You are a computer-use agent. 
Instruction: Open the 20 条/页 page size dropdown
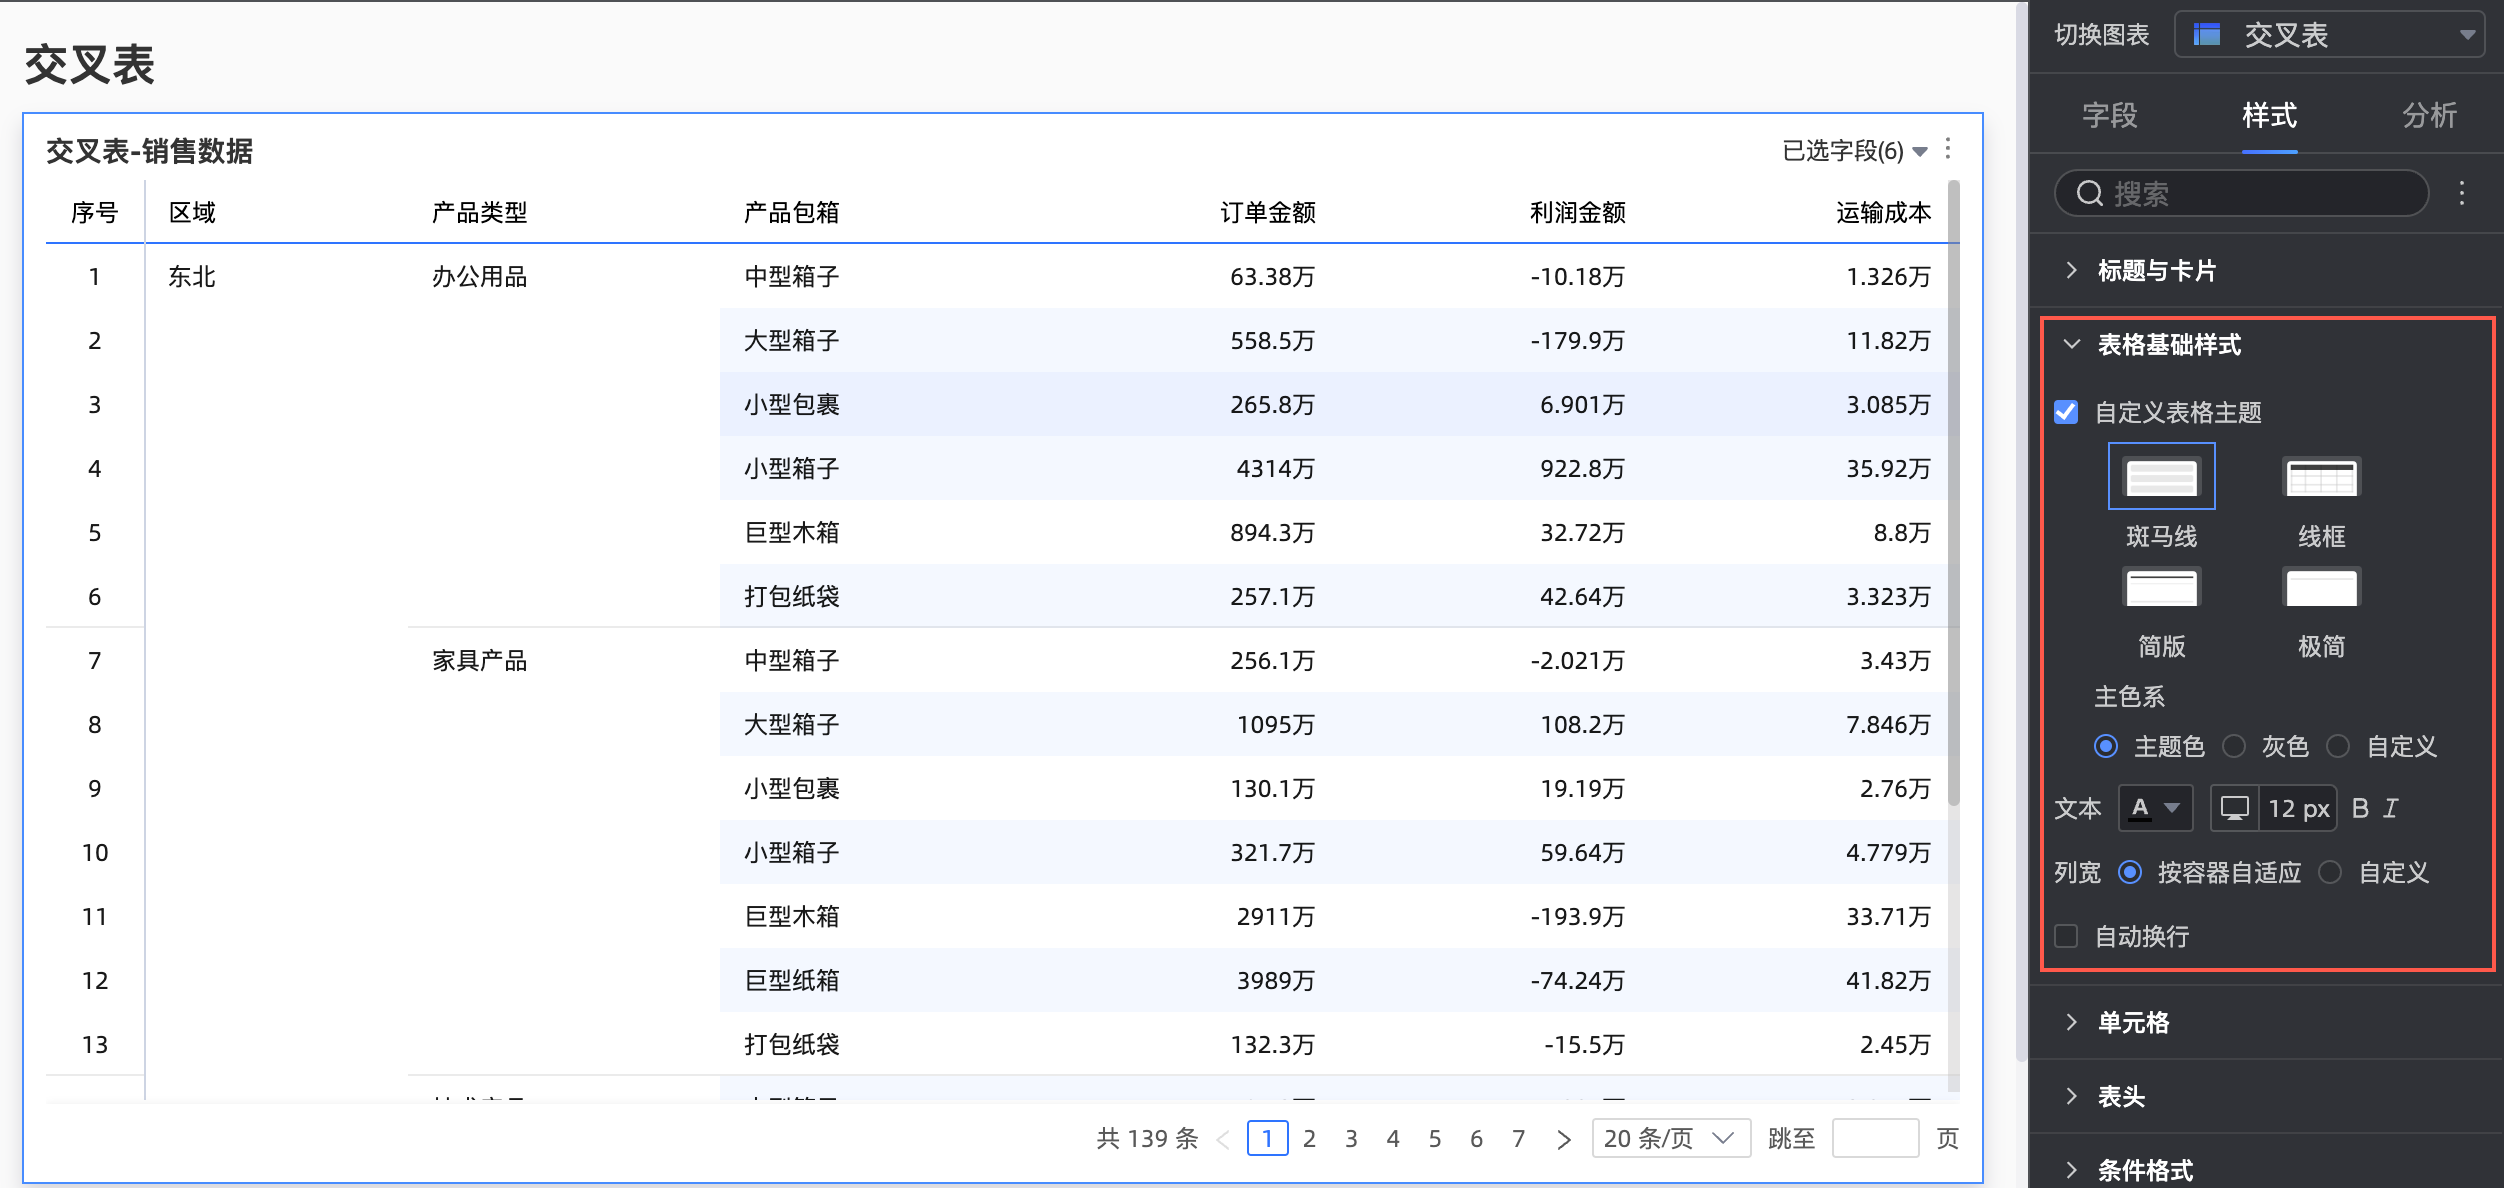(1671, 1138)
